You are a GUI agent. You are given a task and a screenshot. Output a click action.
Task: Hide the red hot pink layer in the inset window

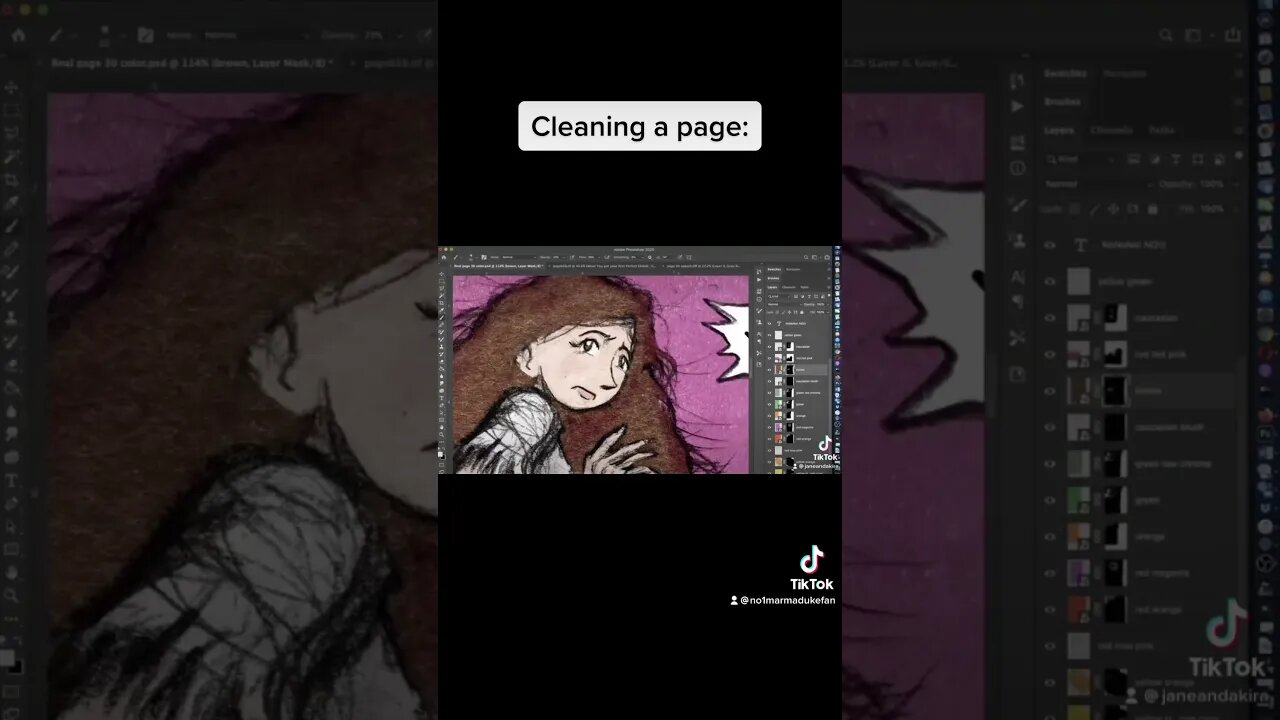[x=770, y=358]
